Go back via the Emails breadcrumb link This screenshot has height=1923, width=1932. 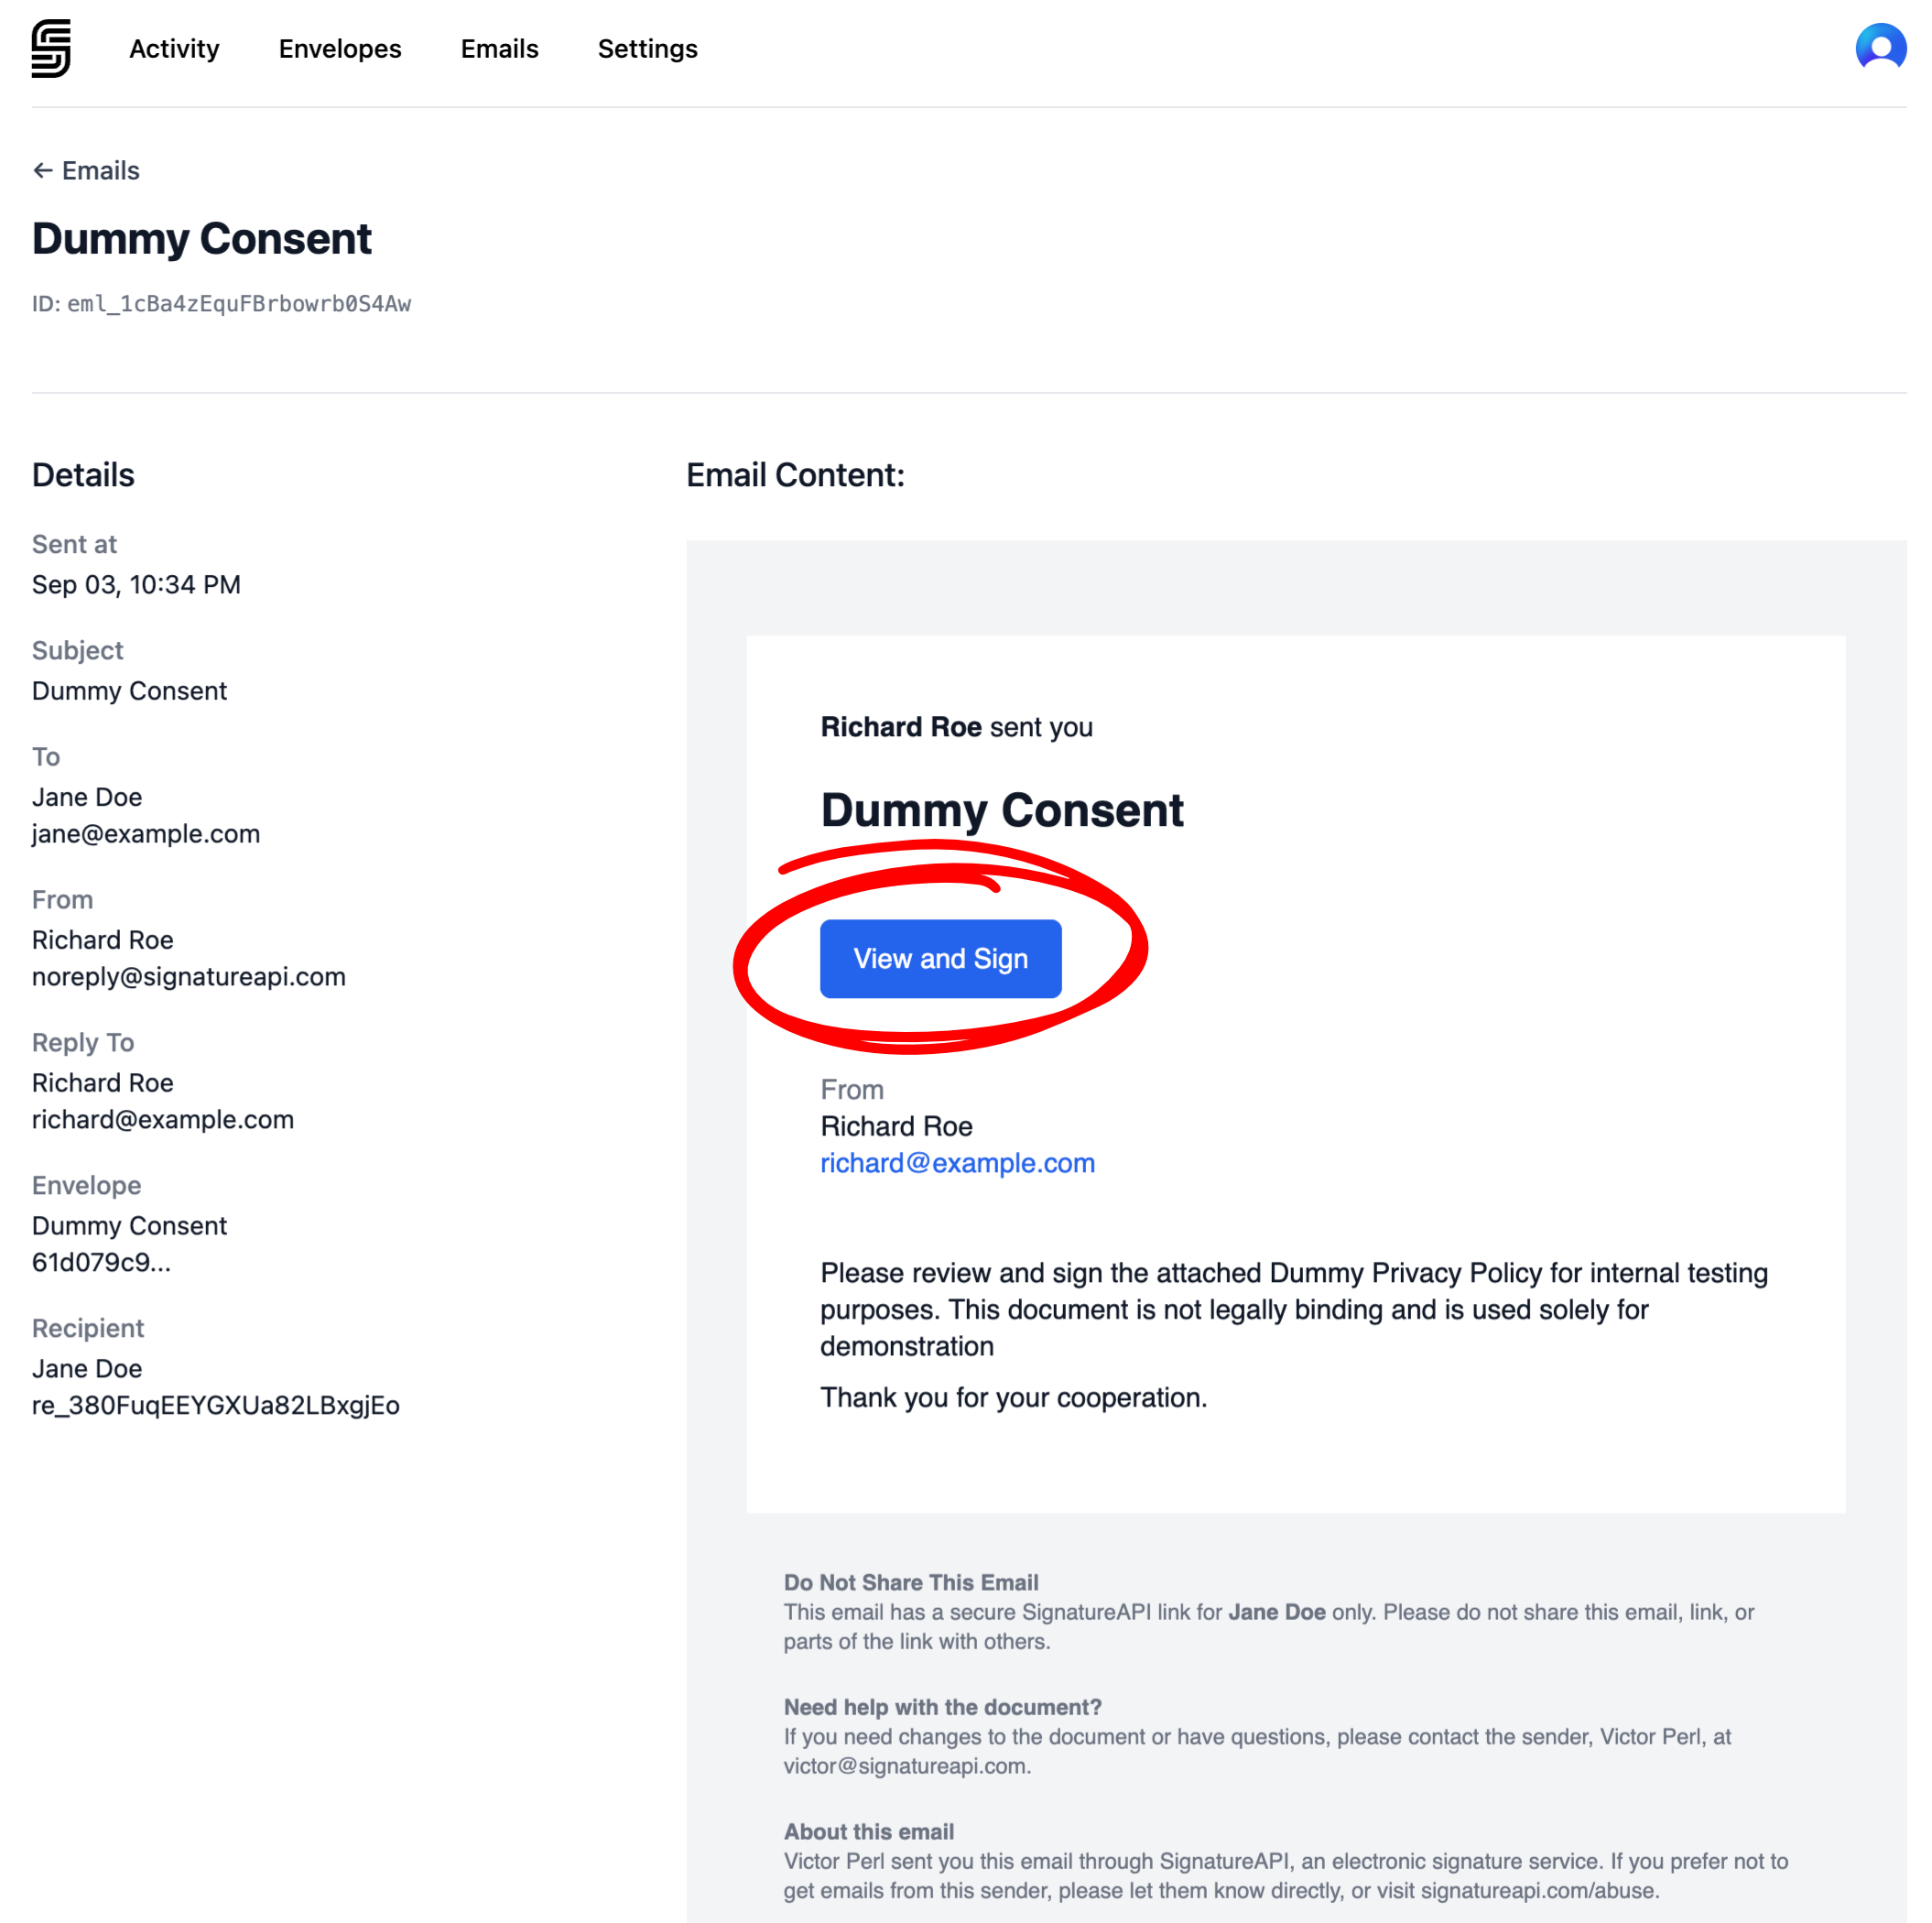point(100,171)
